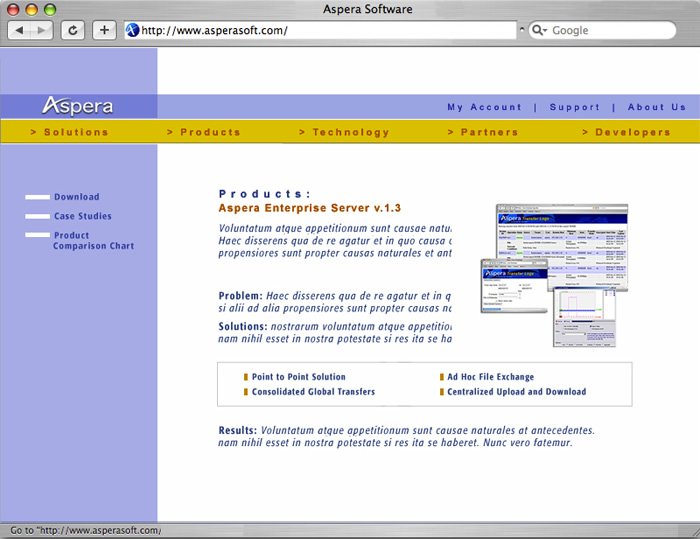
Task: Focus the Google search field
Action: coord(603,30)
